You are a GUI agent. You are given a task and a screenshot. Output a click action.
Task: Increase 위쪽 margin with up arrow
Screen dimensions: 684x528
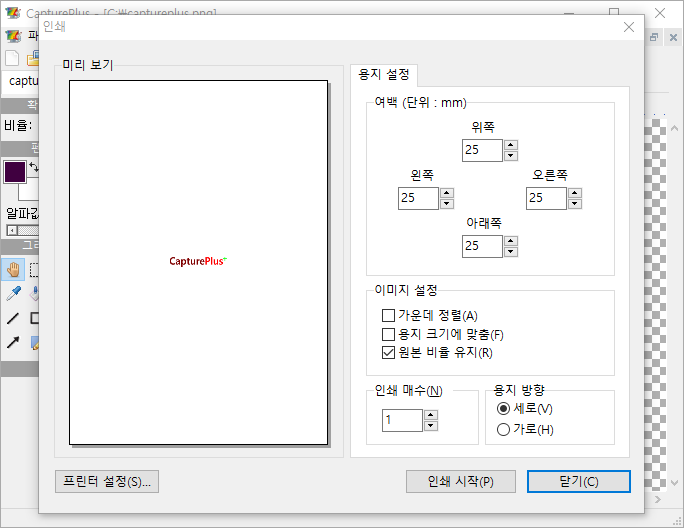tap(511, 145)
